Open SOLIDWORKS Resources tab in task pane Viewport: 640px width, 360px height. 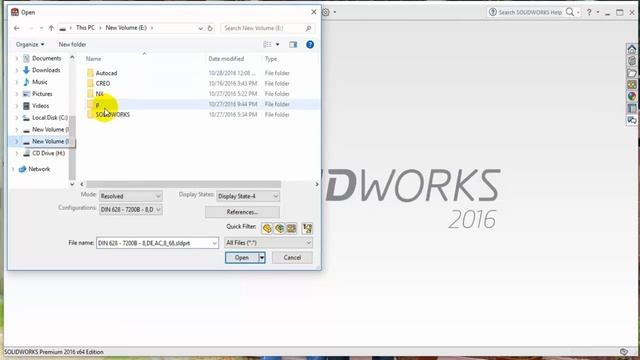pyautogui.click(x=632, y=49)
